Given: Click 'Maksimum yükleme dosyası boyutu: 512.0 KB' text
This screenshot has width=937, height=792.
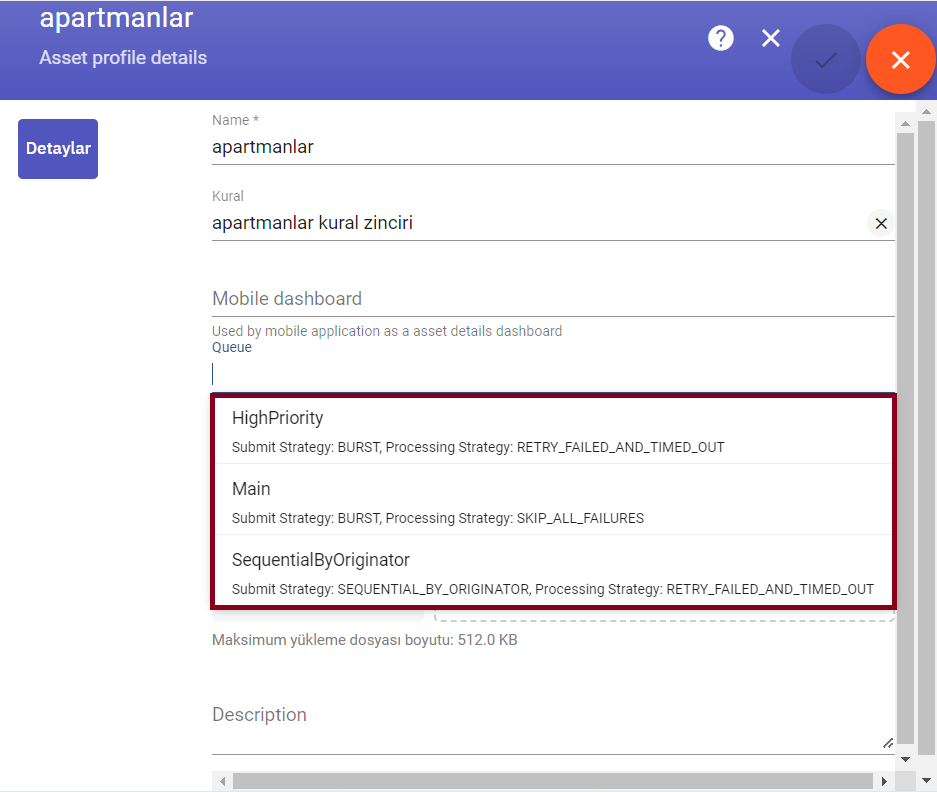Looking at the screenshot, I should [x=365, y=640].
